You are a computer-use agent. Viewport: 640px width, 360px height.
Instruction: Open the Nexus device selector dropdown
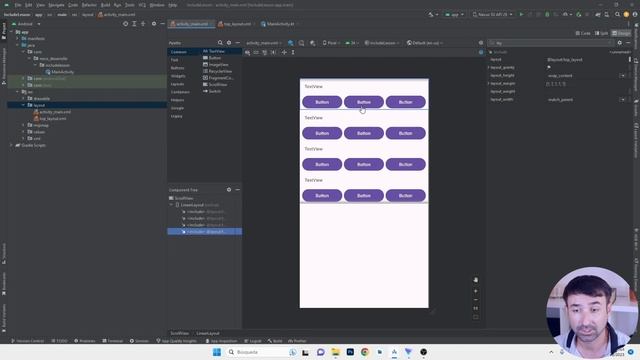tap(493, 14)
